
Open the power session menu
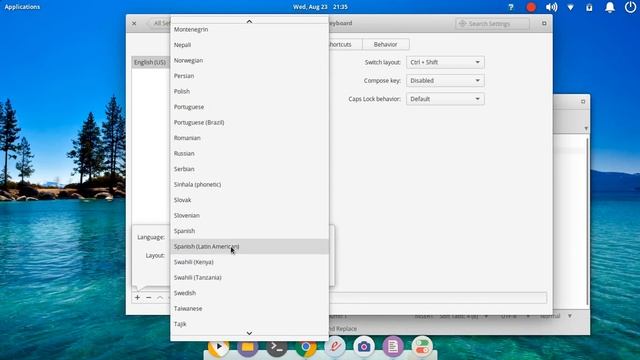[x=630, y=7]
